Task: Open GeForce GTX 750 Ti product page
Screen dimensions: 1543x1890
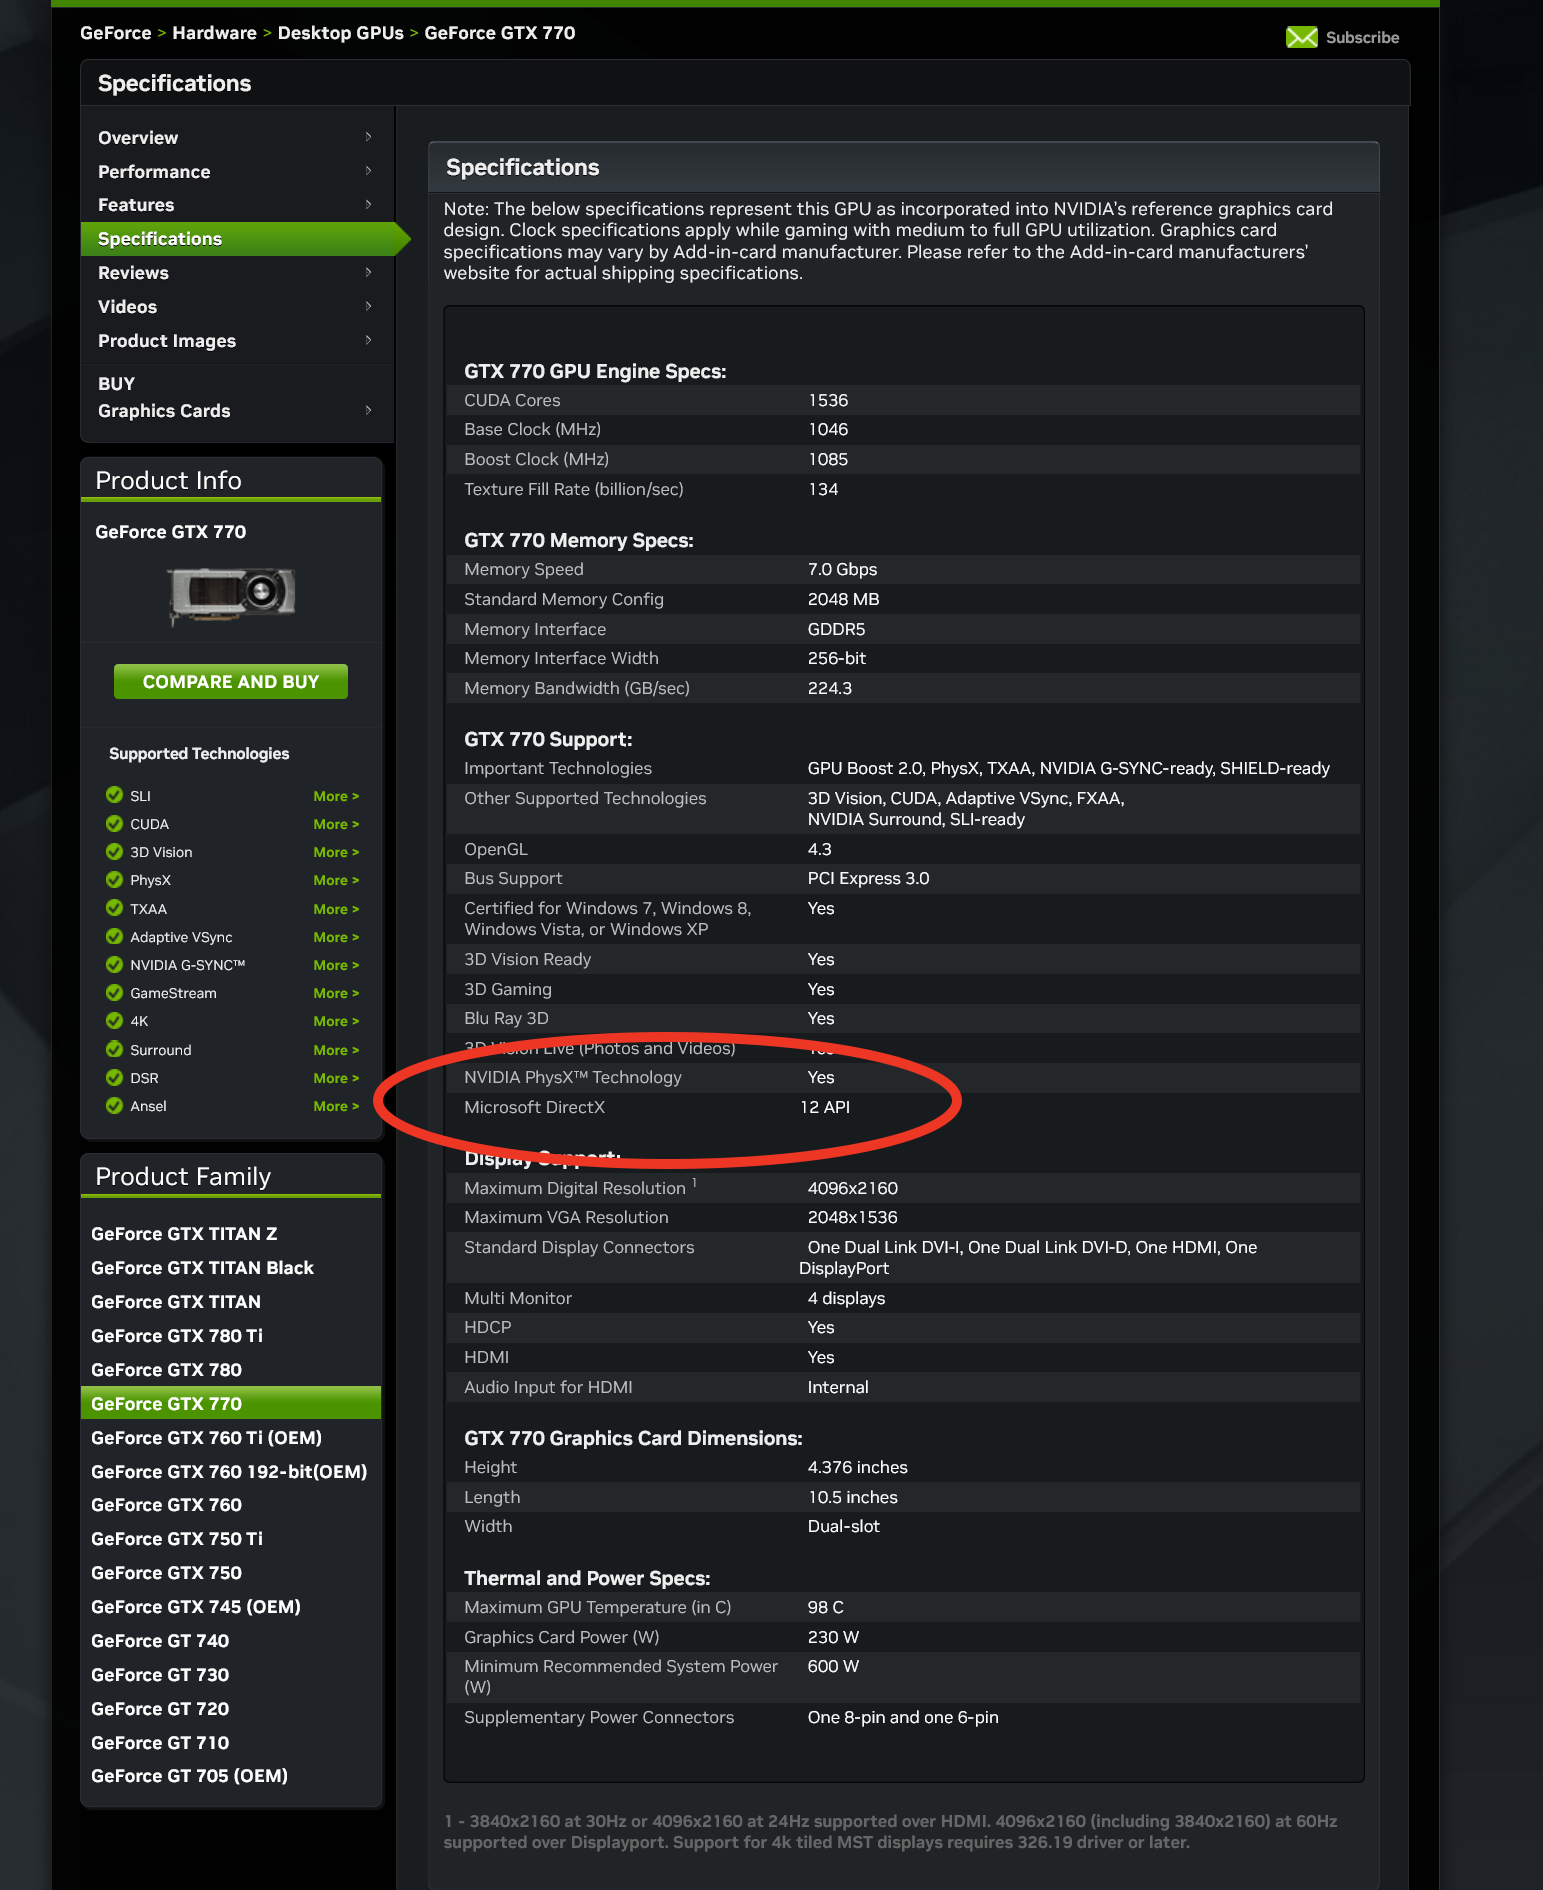Action: pos(177,1539)
